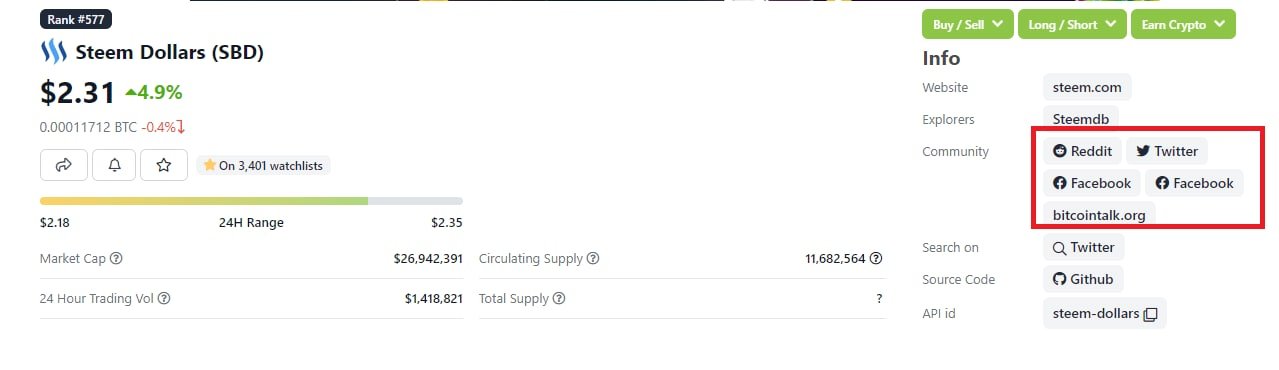Expand the Buy / Sell dropdown
This screenshot has height=370, width=1279.
click(968, 24)
